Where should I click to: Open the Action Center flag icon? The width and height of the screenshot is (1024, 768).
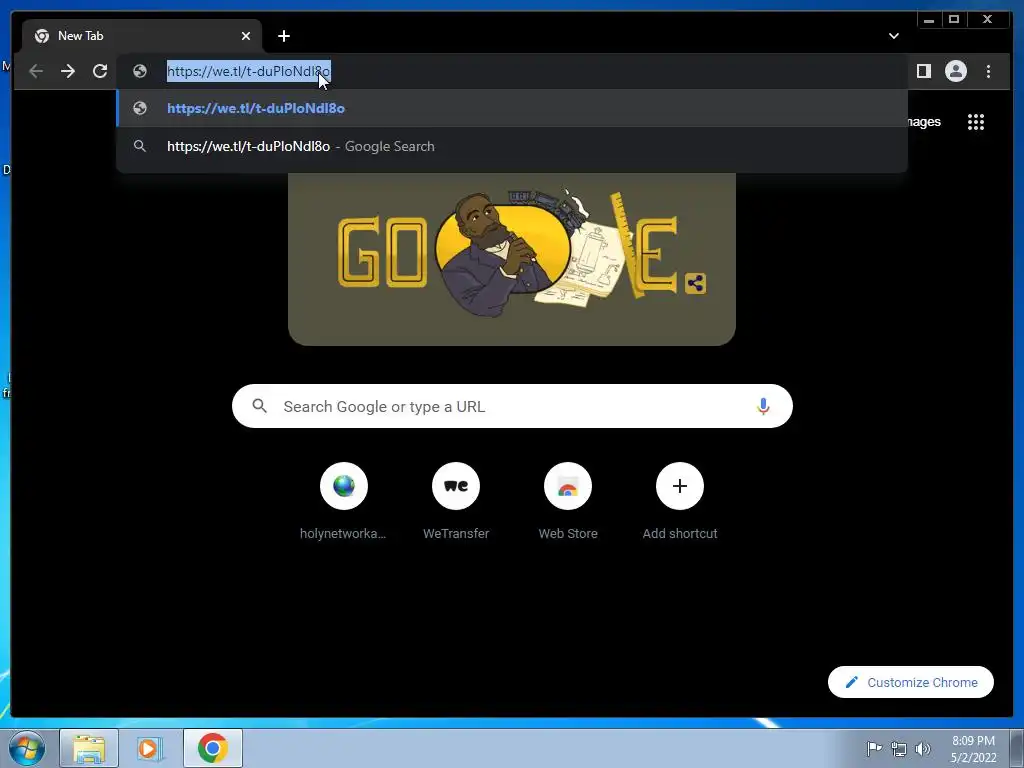point(874,749)
